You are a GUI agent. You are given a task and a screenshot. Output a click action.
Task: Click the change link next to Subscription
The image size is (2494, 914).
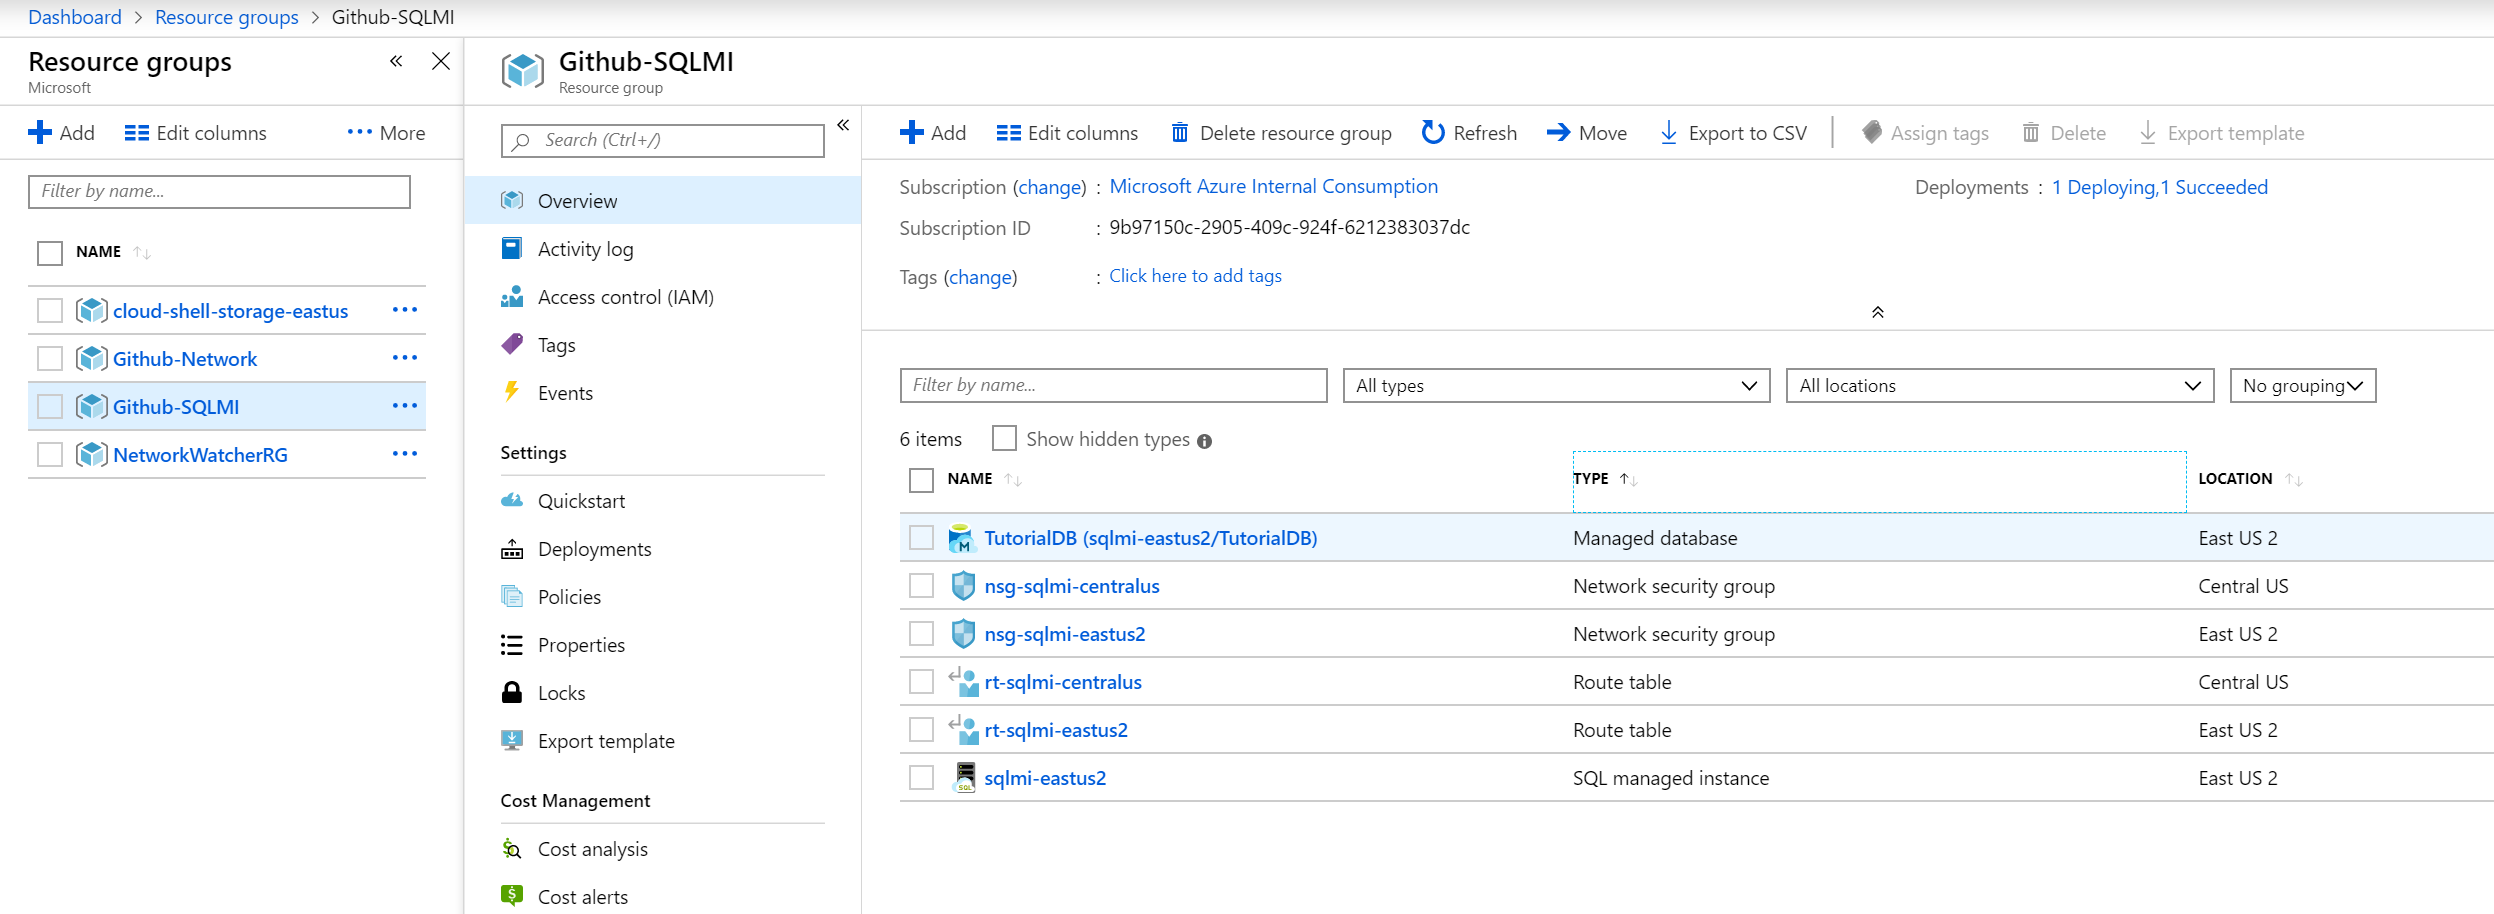click(1049, 187)
